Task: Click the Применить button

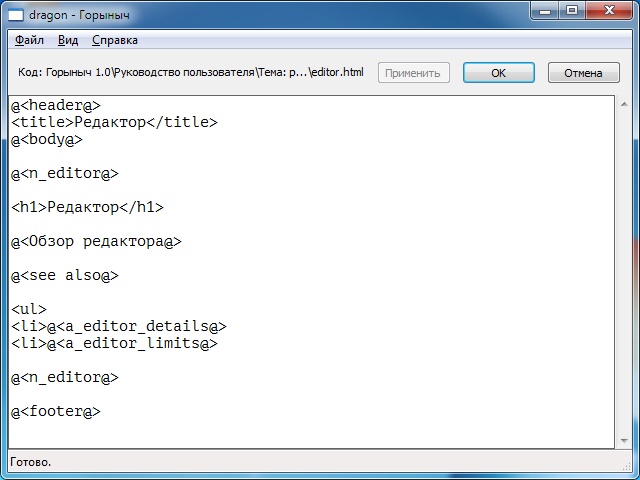Action: point(413,73)
